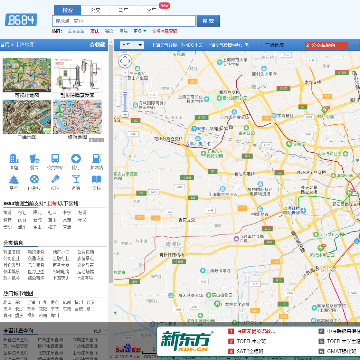This screenshot has width=360, height=360.
Task: Zoom out with the map minus button
Action: pos(125,114)
